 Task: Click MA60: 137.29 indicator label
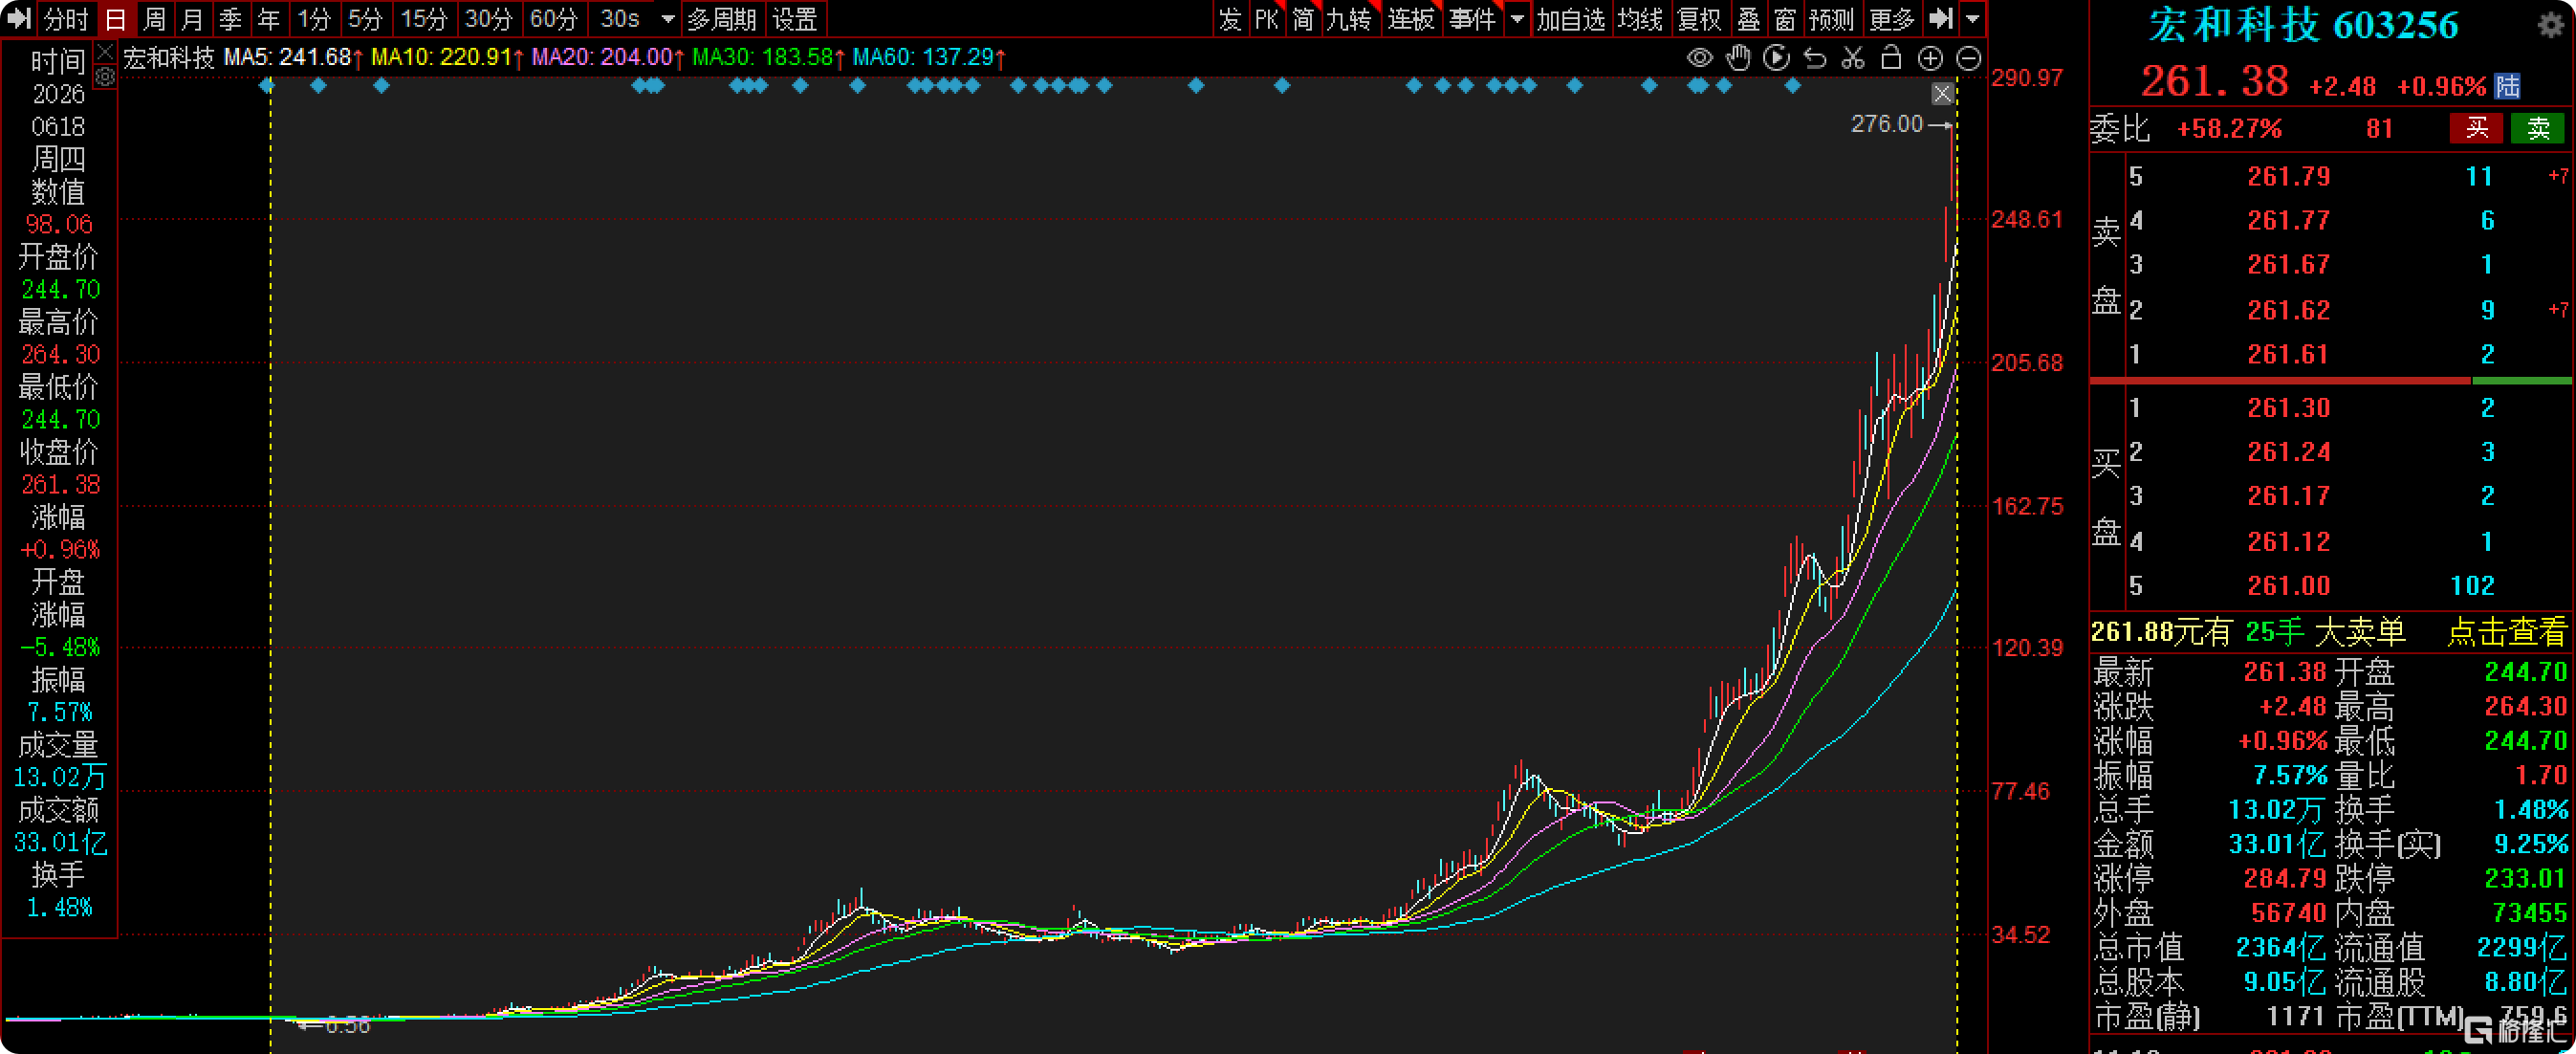click(929, 57)
